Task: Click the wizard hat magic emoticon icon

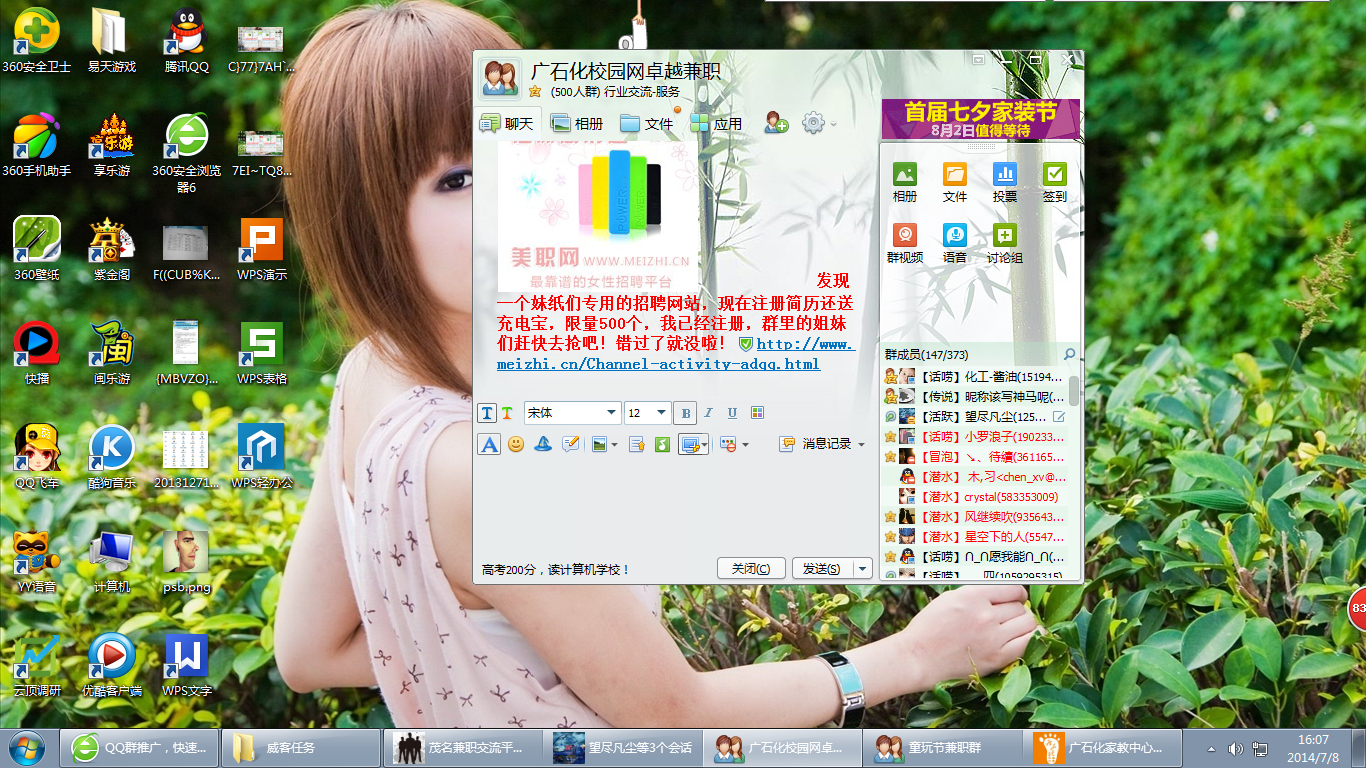Action: pos(543,444)
